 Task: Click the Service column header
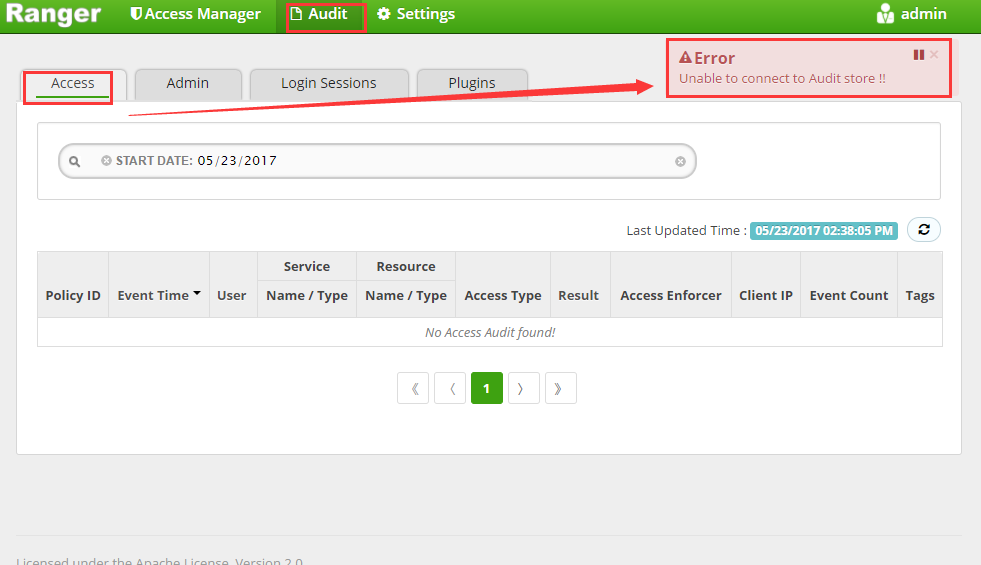307,267
